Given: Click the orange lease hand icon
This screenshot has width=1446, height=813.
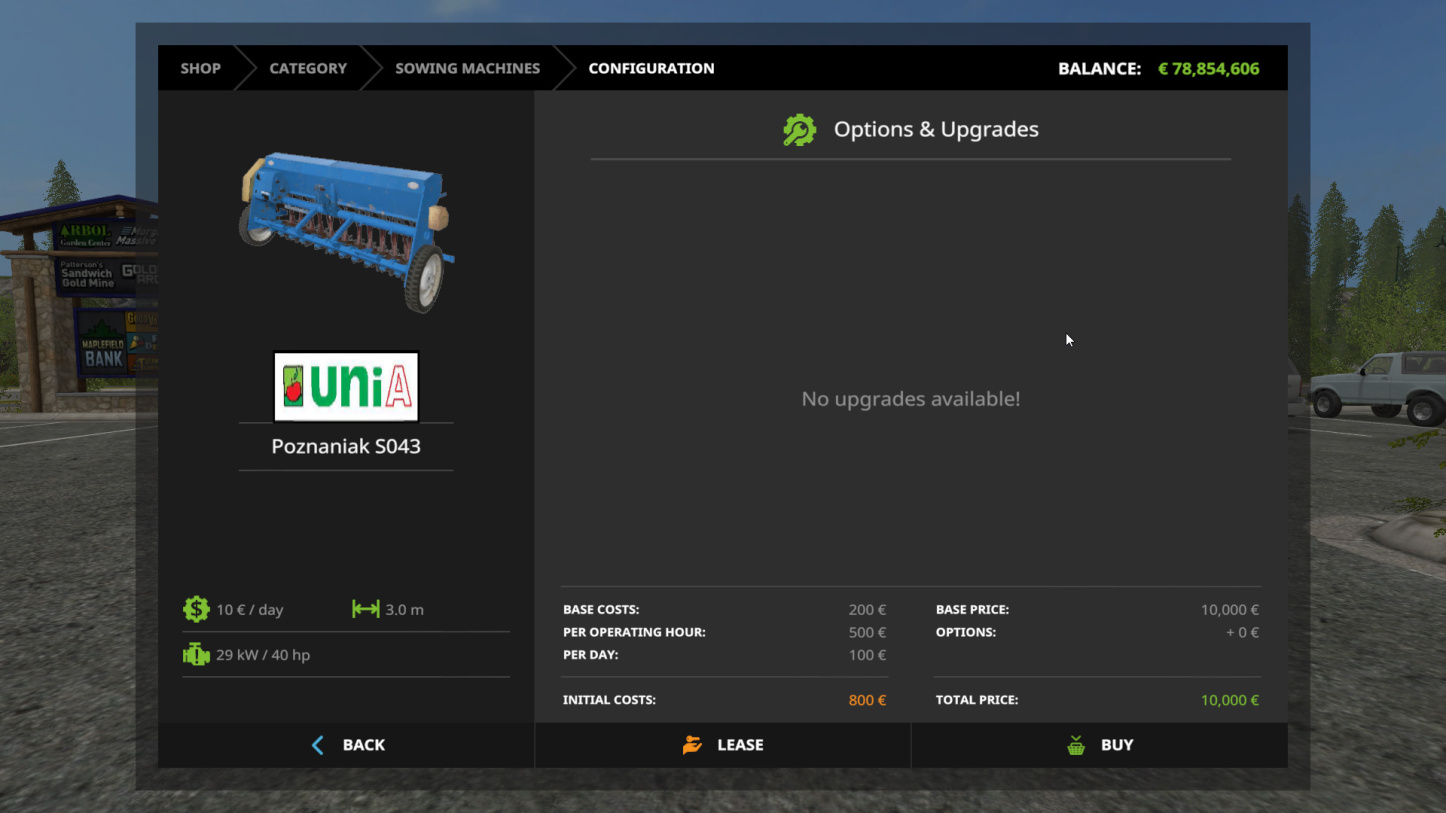Looking at the screenshot, I should [692, 745].
